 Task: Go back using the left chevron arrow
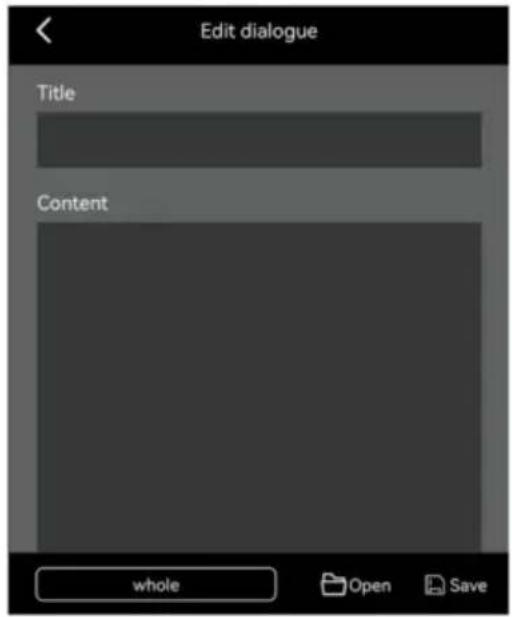click(x=44, y=30)
